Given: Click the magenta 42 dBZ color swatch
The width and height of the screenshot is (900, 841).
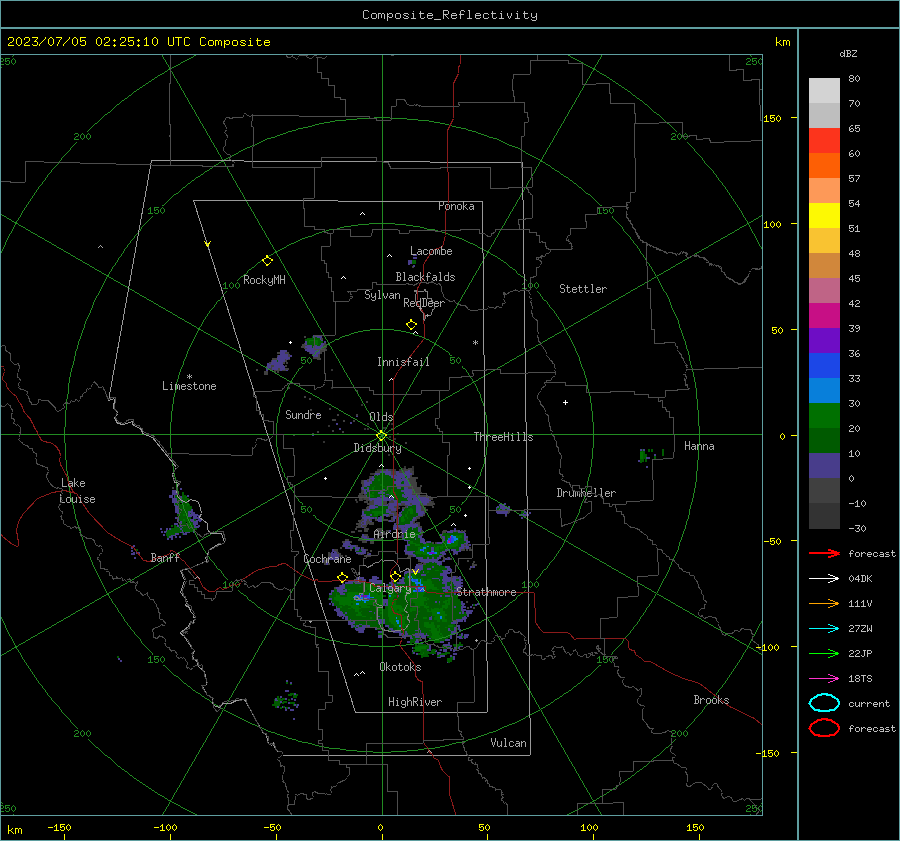Looking at the screenshot, I should (824, 315).
